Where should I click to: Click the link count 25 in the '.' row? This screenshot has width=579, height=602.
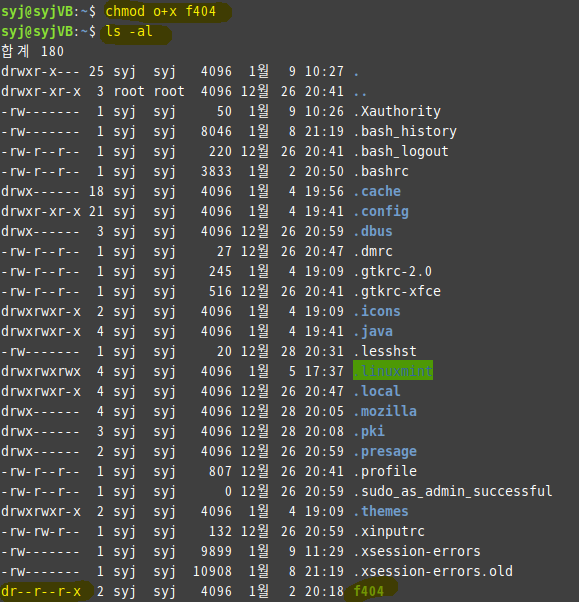tap(96, 71)
